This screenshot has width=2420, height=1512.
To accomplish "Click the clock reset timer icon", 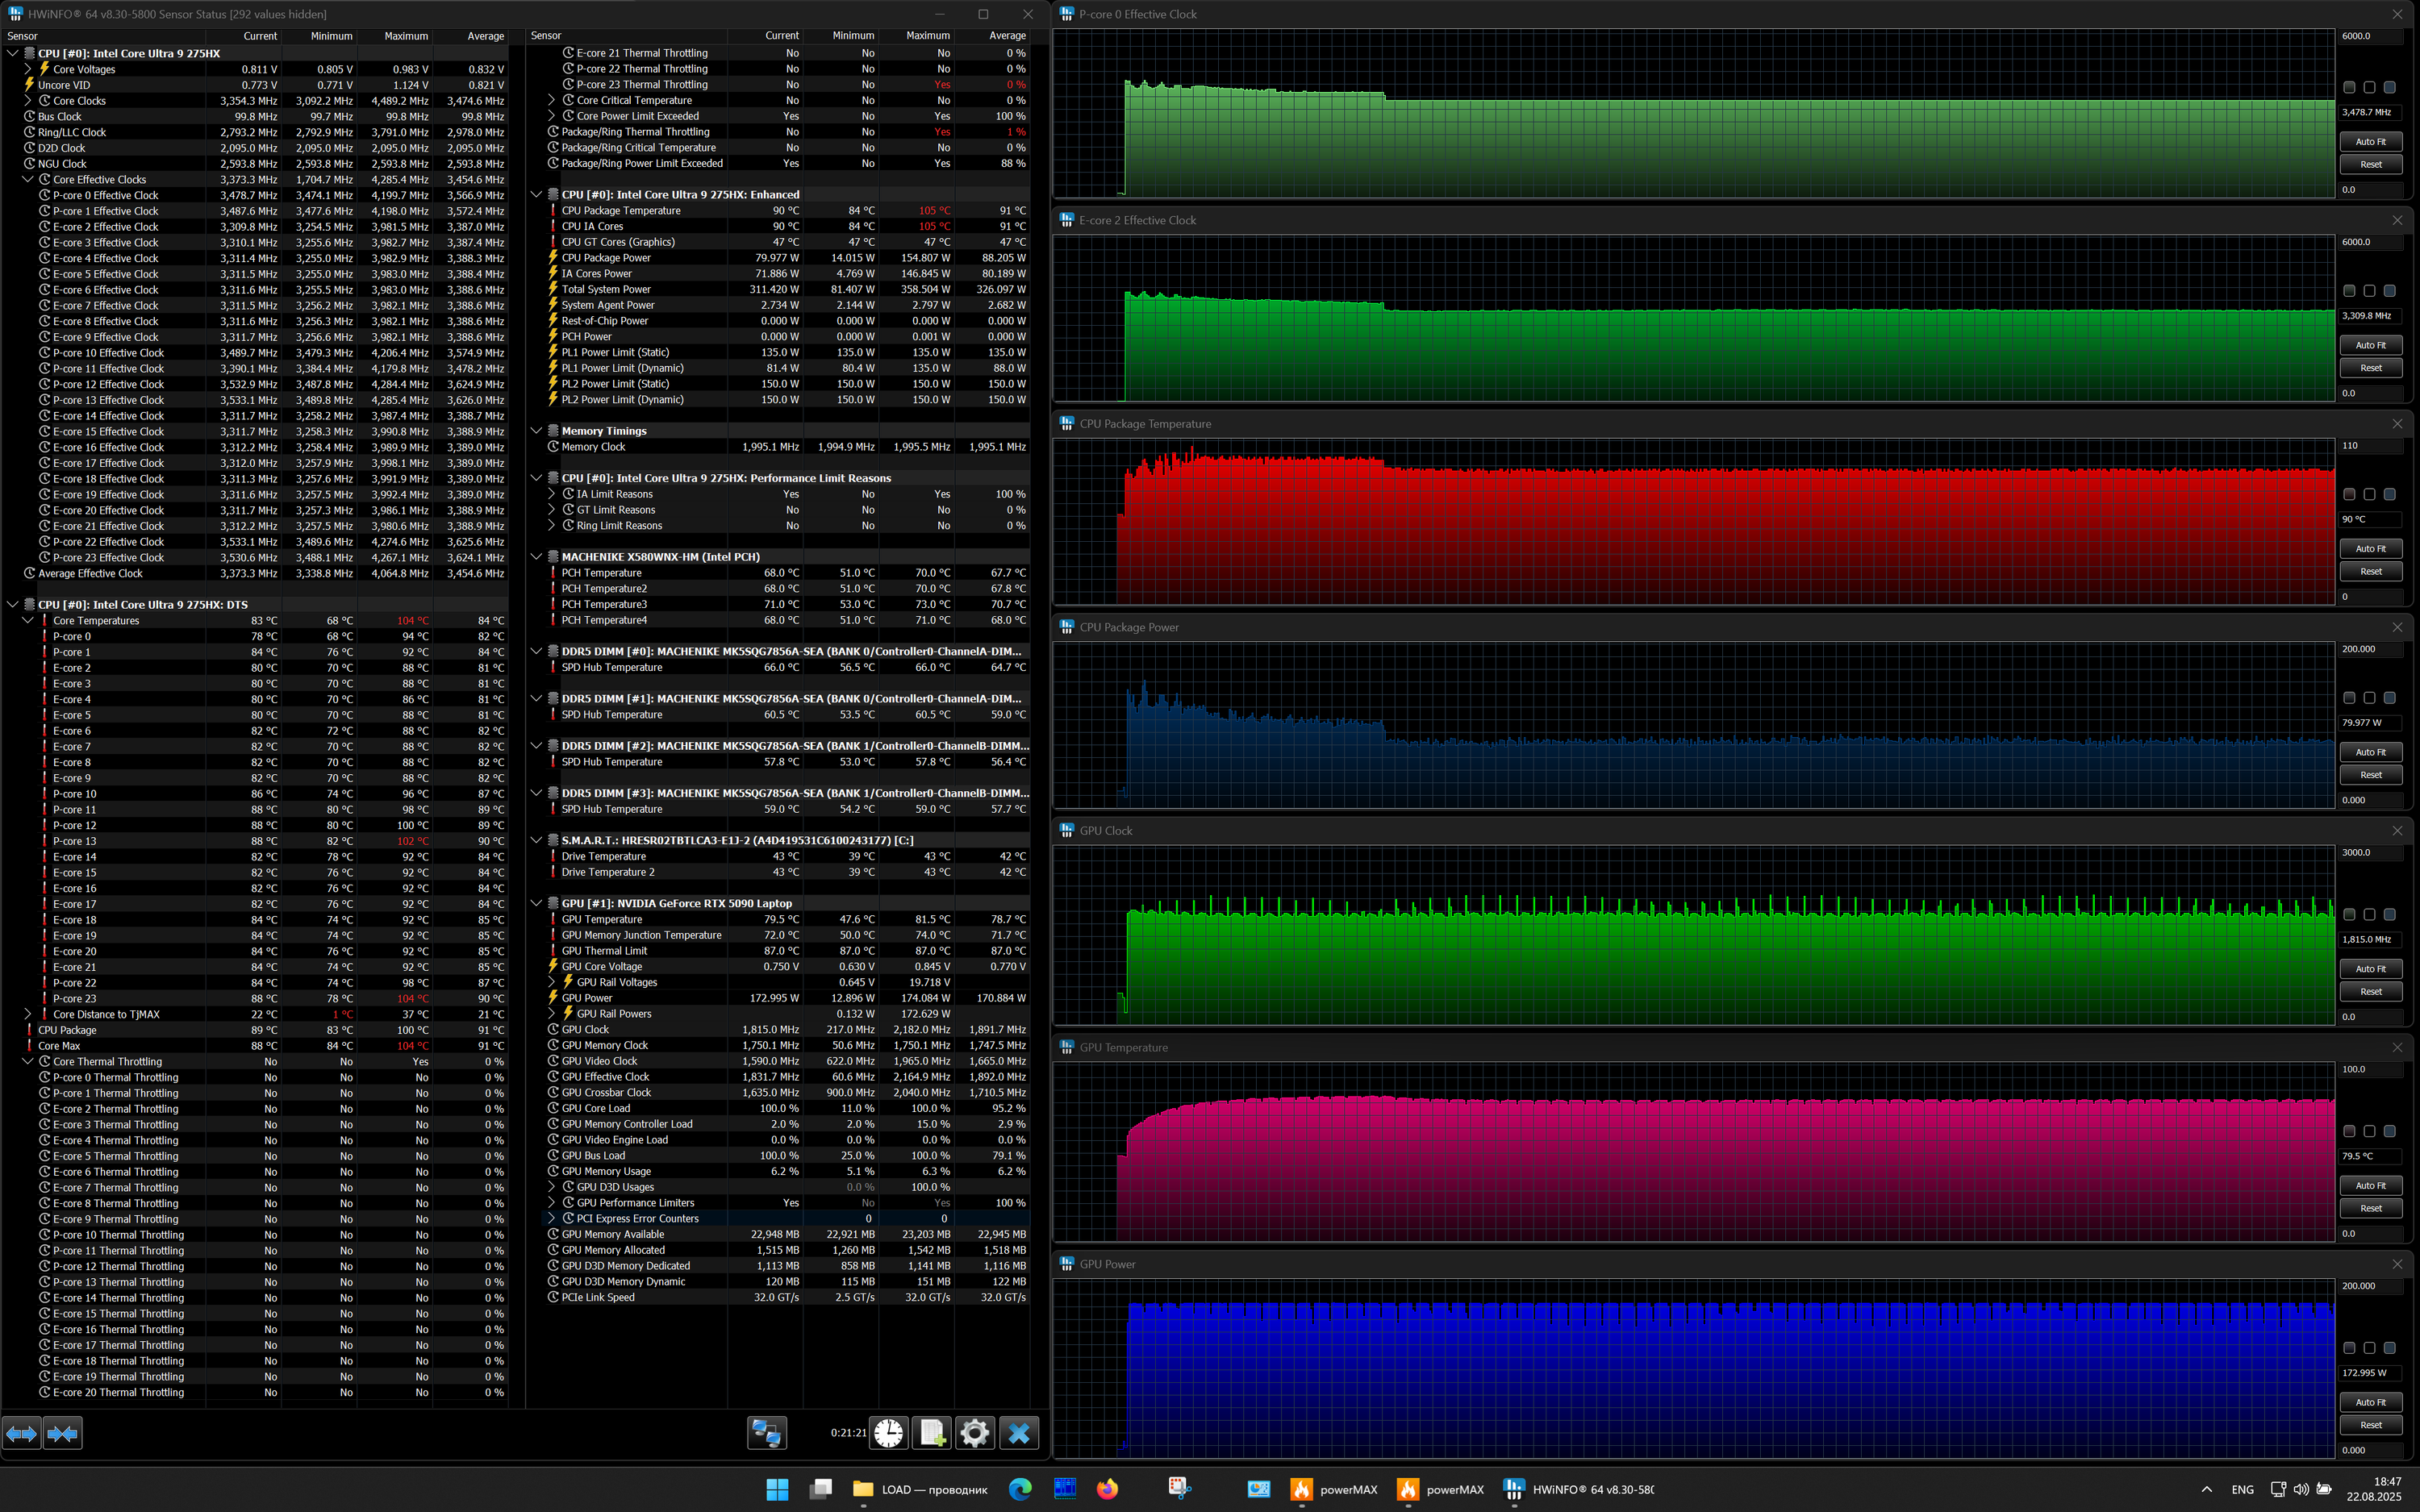I will coord(888,1433).
